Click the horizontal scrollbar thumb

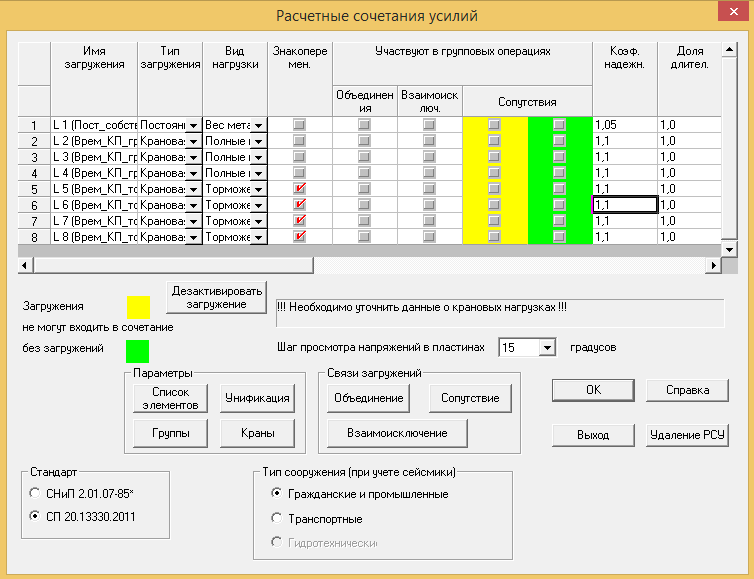click(173, 265)
